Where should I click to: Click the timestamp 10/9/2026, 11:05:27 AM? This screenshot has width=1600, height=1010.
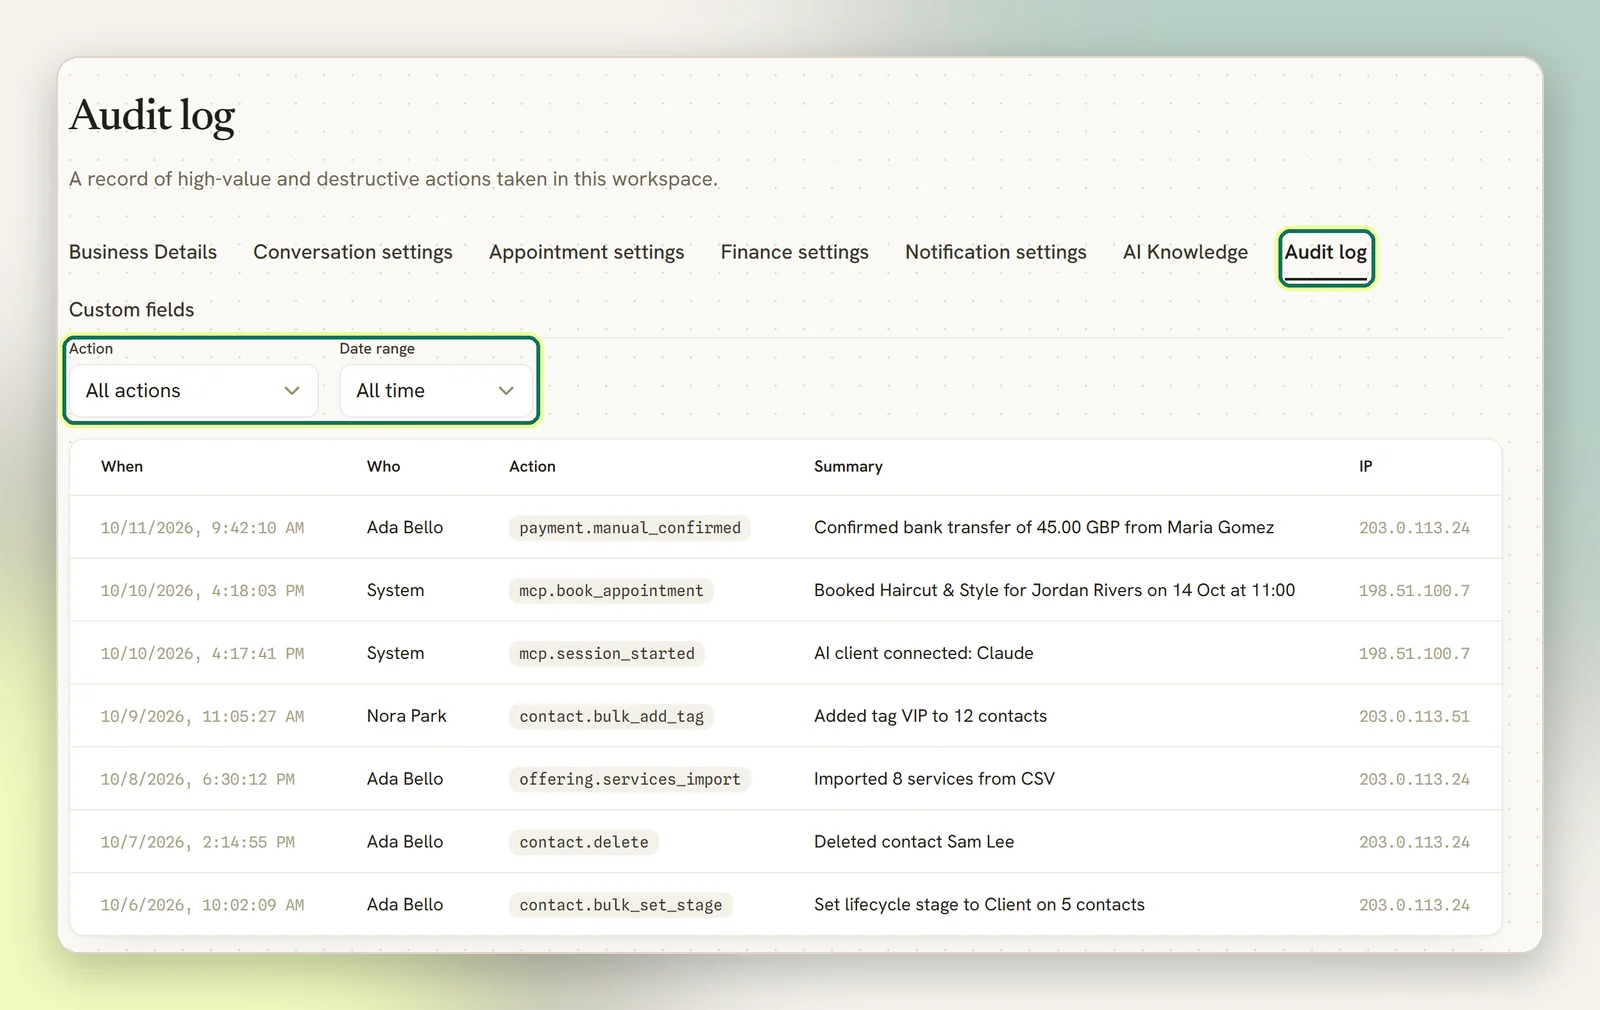click(x=202, y=717)
